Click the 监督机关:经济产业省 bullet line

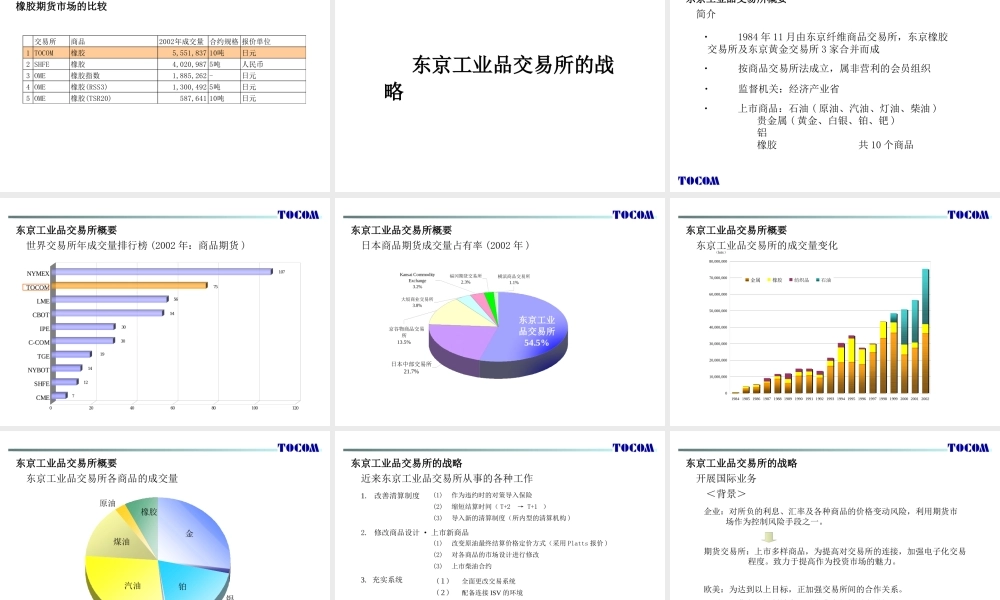point(788,89)
